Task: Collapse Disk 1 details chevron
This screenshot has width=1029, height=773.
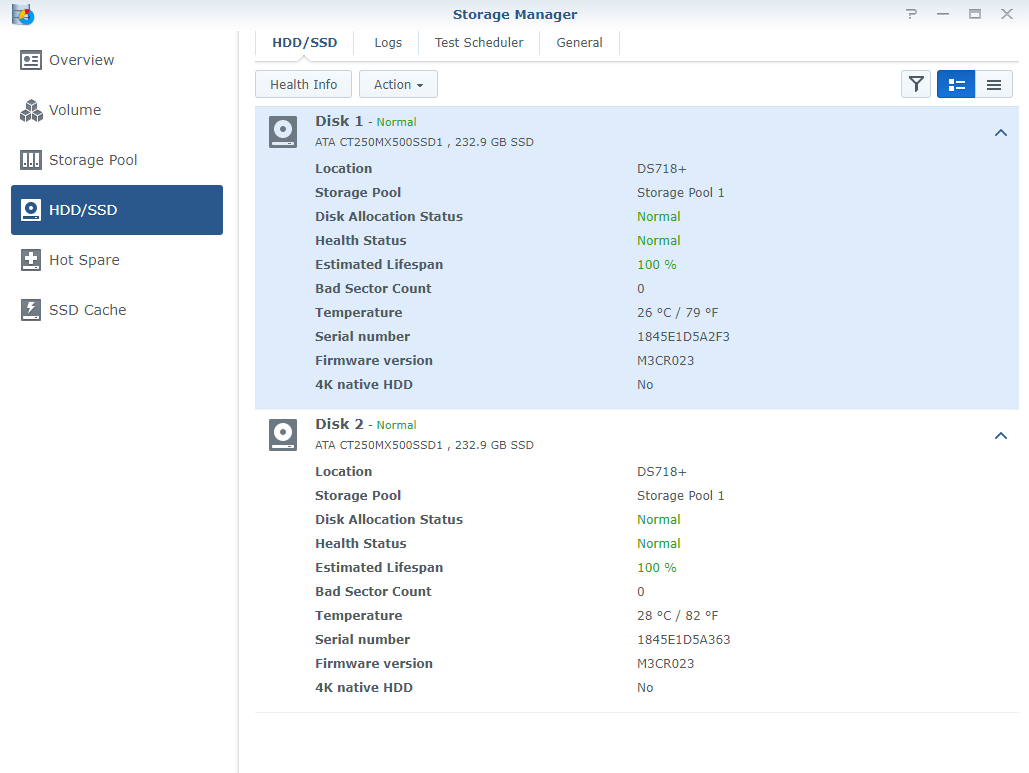Action: (1001, 133)
